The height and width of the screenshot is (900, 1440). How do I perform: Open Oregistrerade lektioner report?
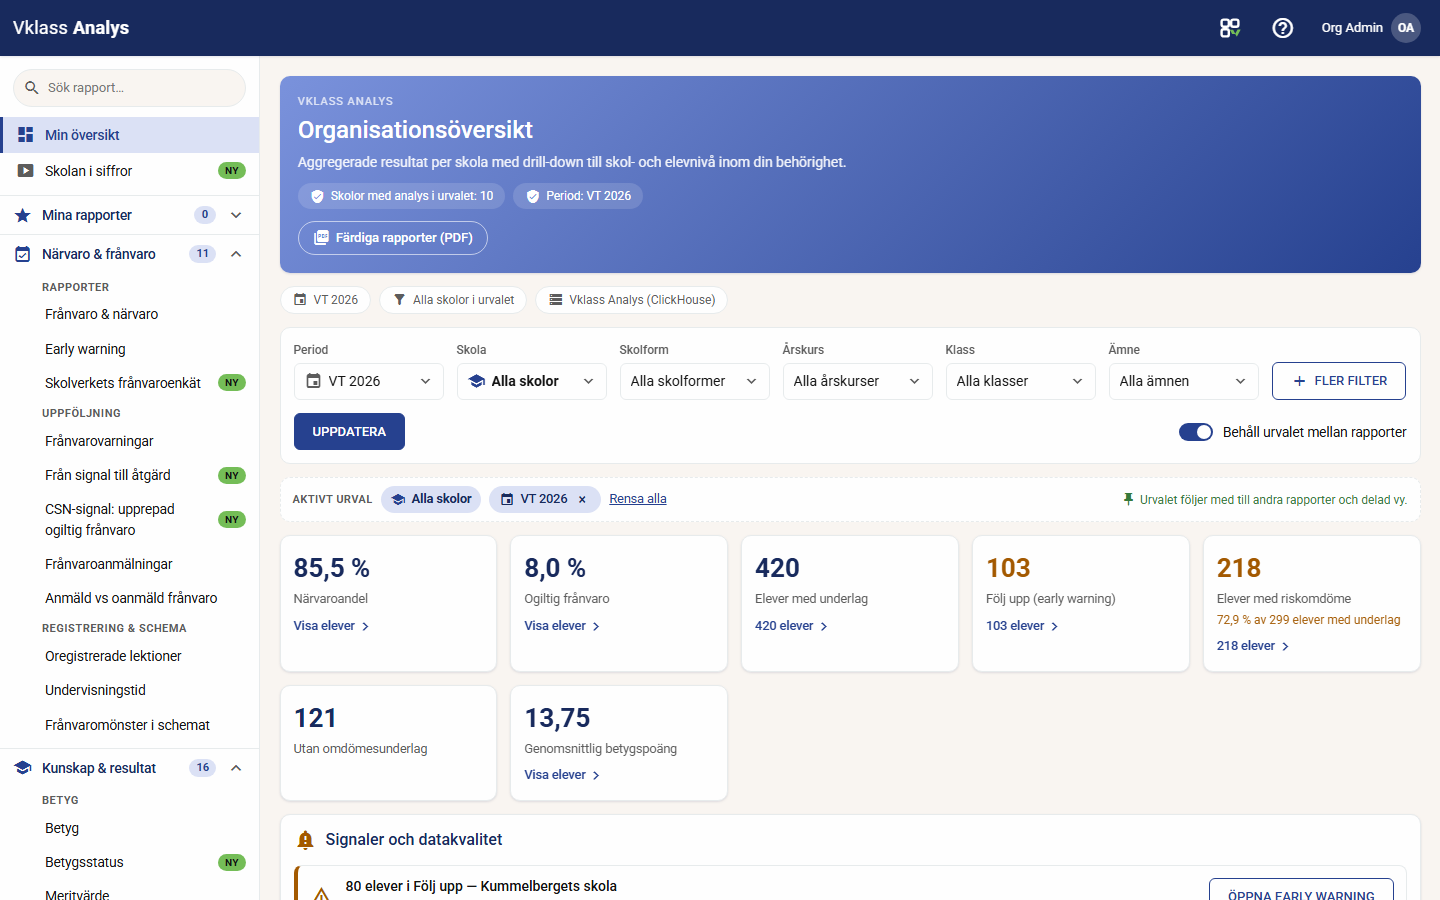click(x=113, y=656)
